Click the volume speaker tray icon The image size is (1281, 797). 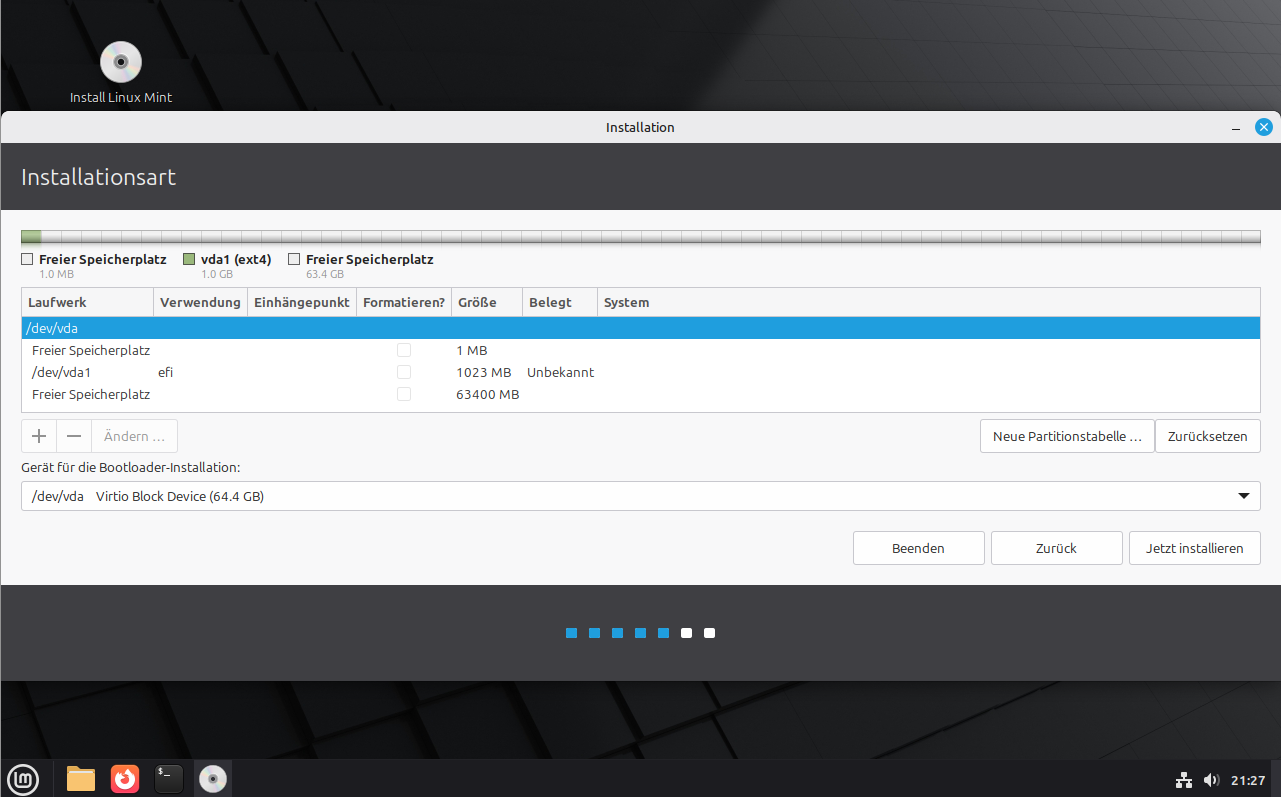pos(1211,780)
